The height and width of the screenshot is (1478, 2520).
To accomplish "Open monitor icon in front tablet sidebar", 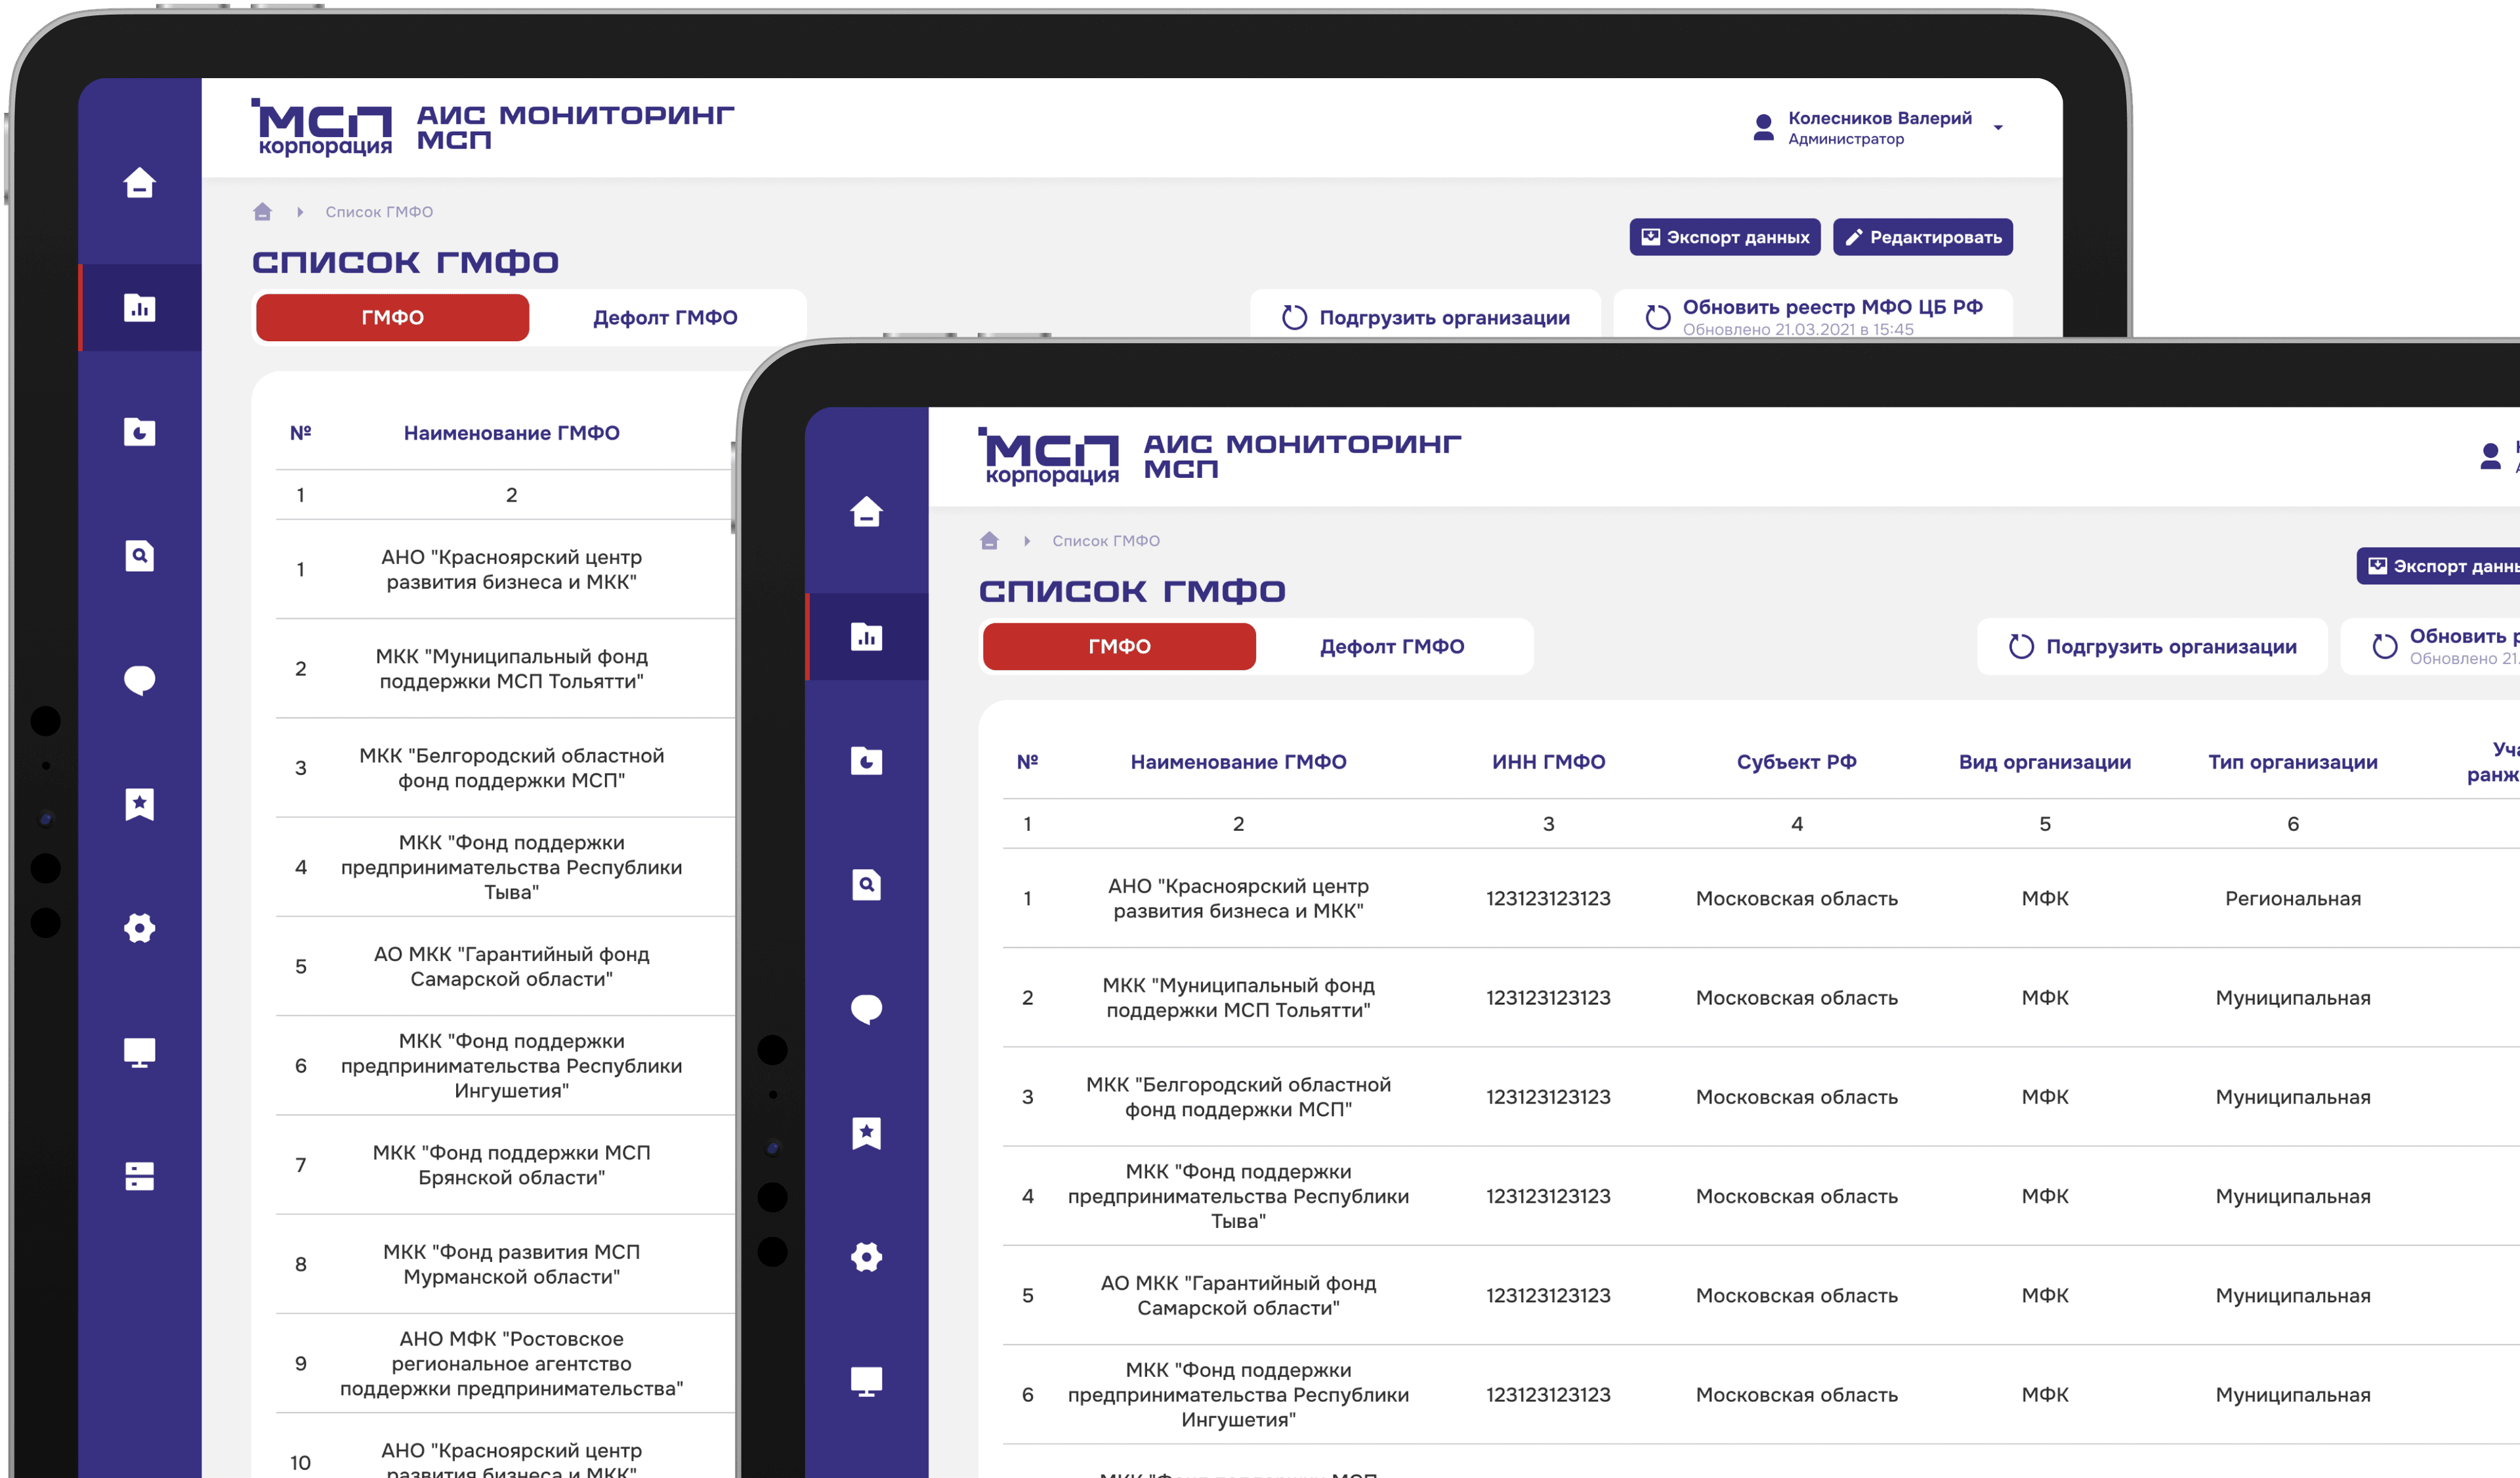I will [866, 1381].
